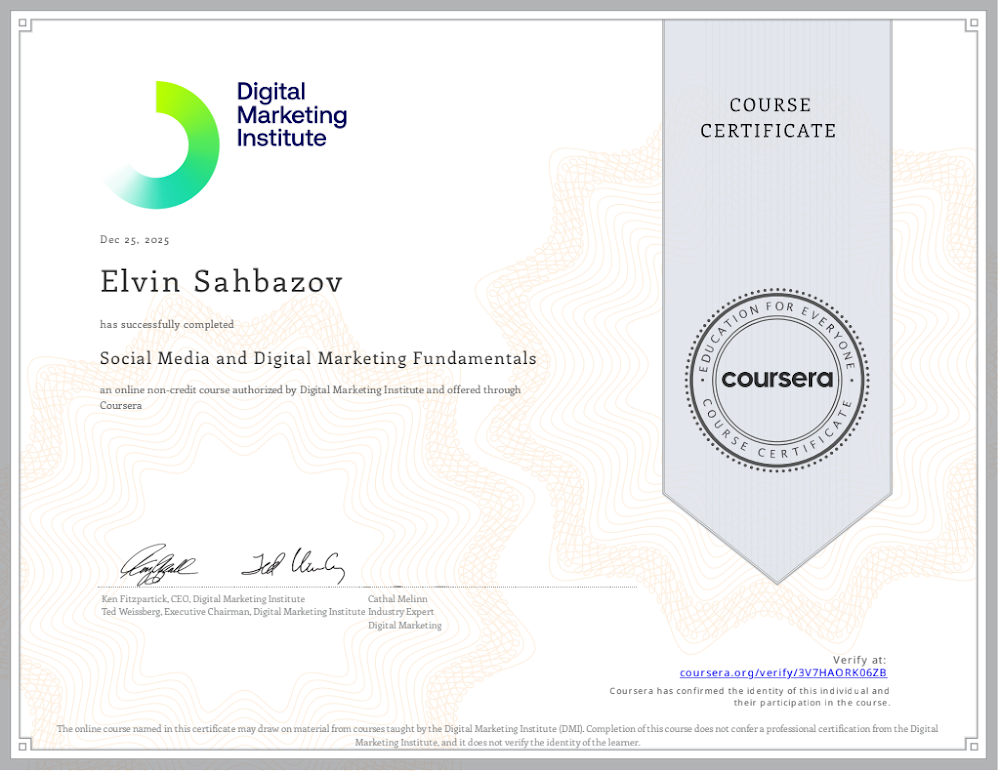Click the Ted Weissberg, Executive Chairman name line
Viewport: 1000px width, 772px height.
(x=233, y=611)
